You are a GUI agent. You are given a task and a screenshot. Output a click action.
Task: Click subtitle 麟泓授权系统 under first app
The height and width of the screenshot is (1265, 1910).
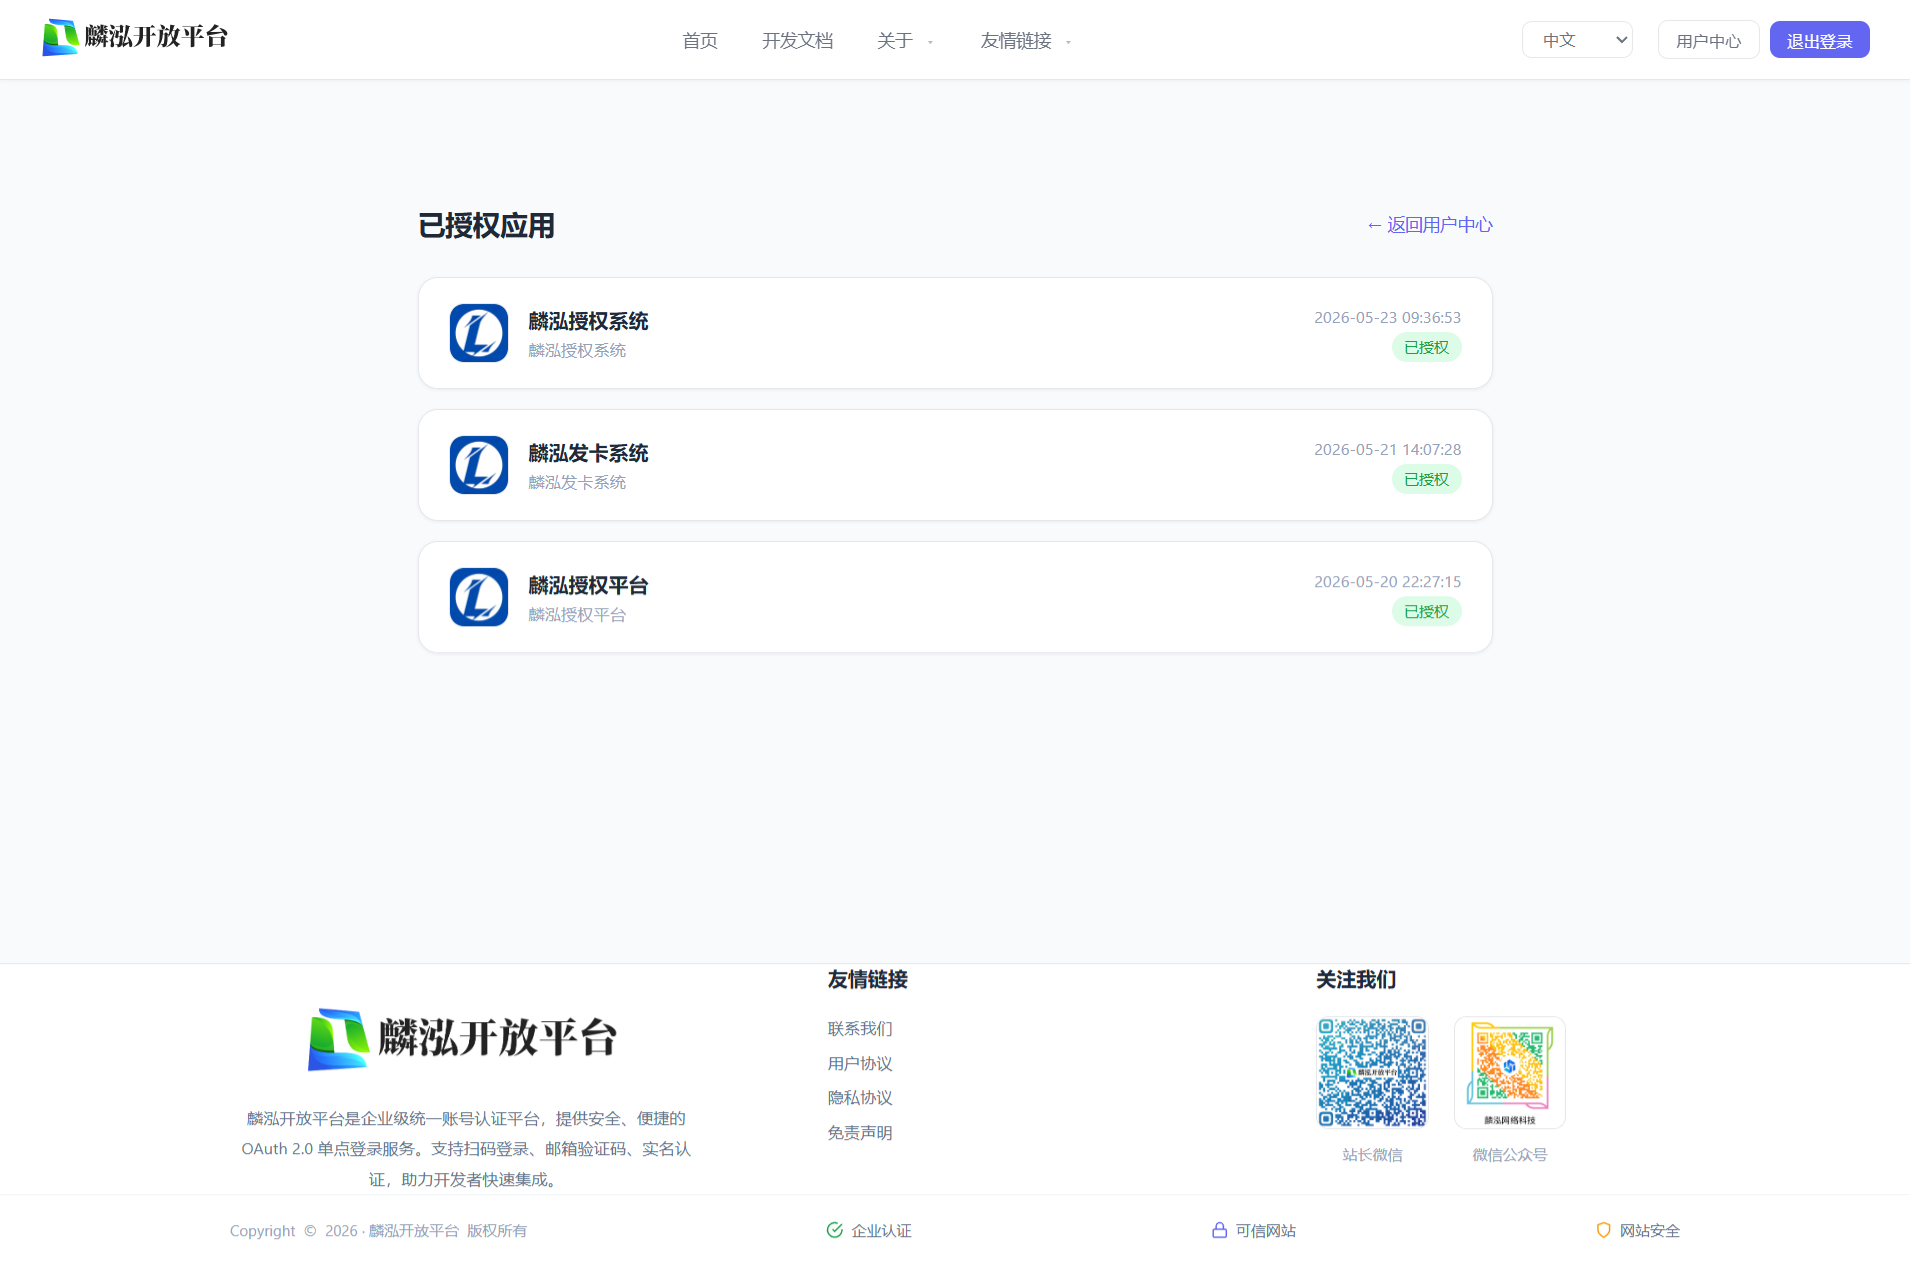pyautogui.click(x=577, y=351)
